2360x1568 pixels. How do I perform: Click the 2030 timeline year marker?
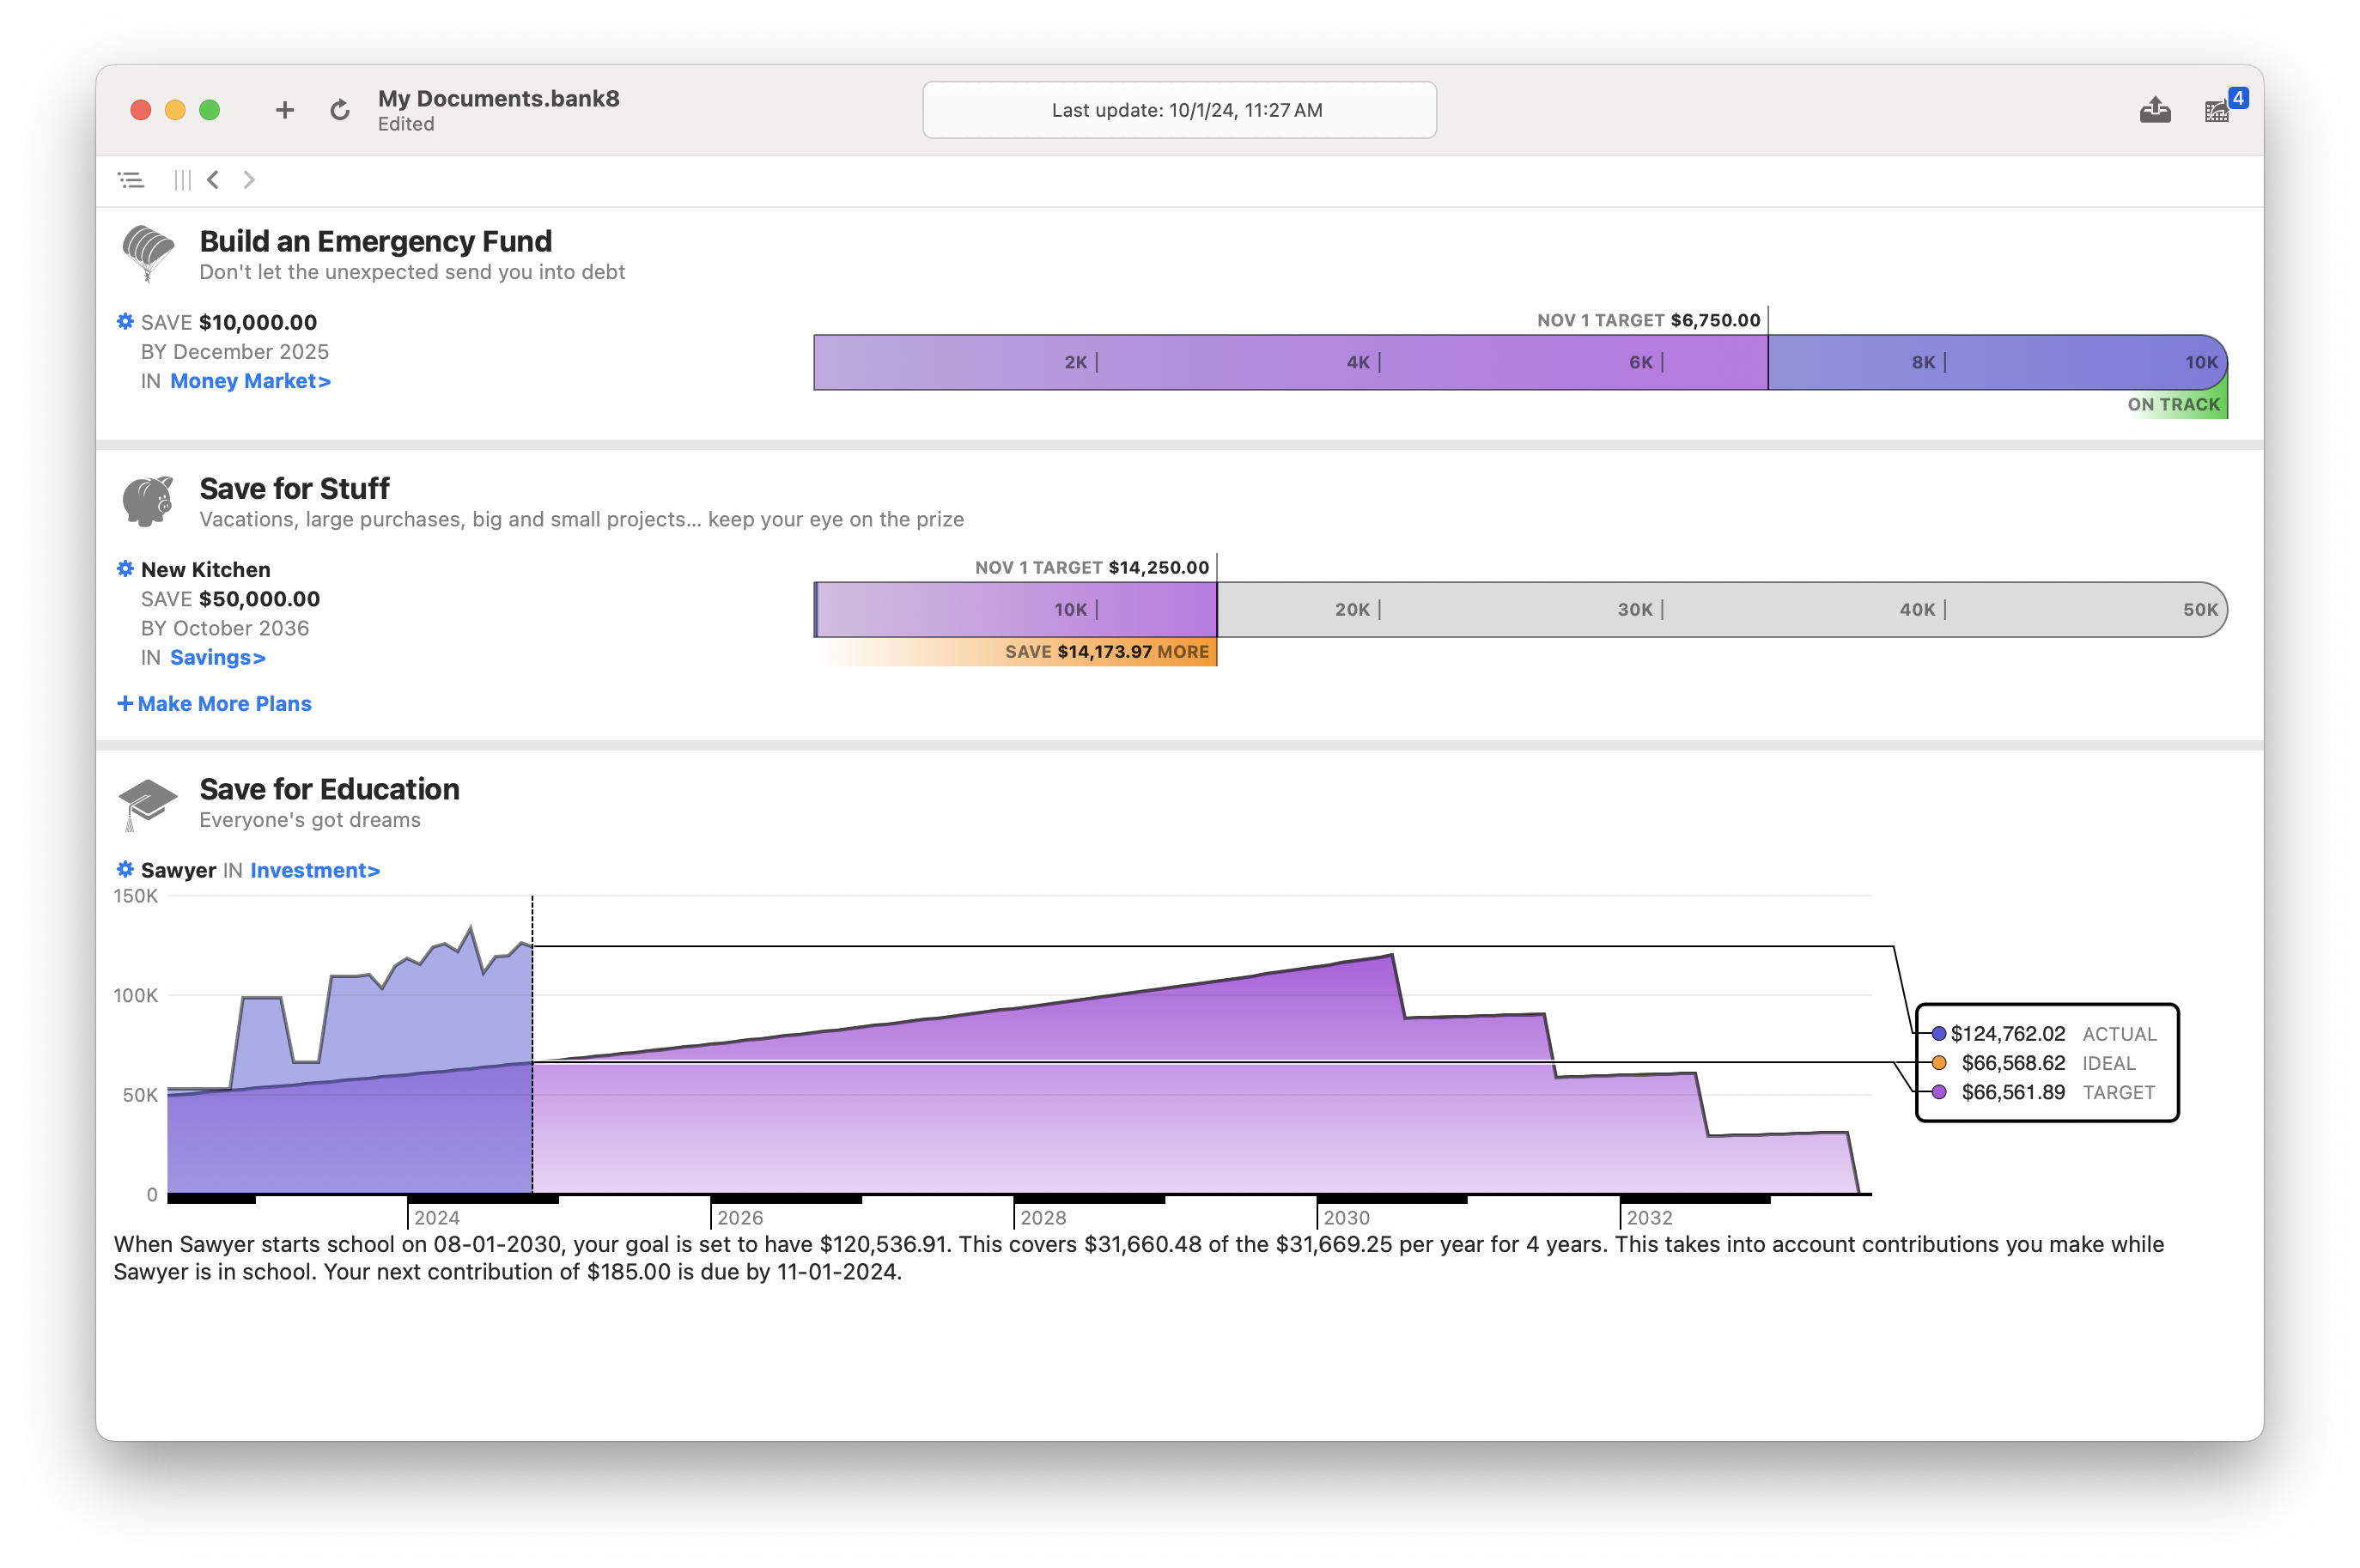click(x=1346, y=1217)
